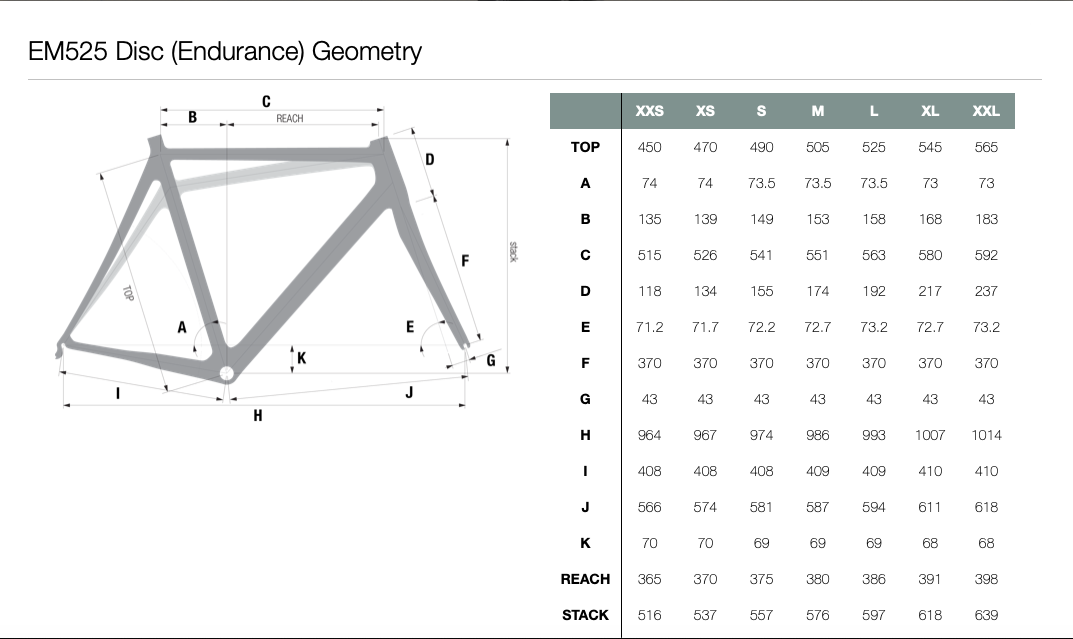Select the head tube label D
The width and height of the screenshot is (1073, 639).
(x=430, y=159)
